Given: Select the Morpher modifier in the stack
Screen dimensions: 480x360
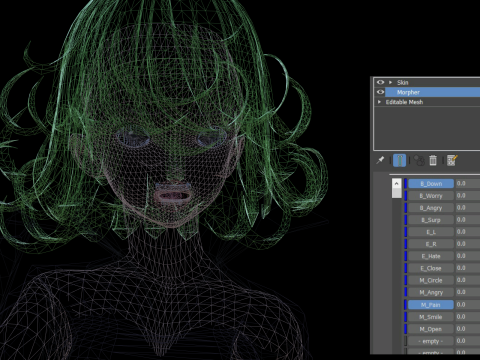Looking at the screenshot, I should 433,92.
